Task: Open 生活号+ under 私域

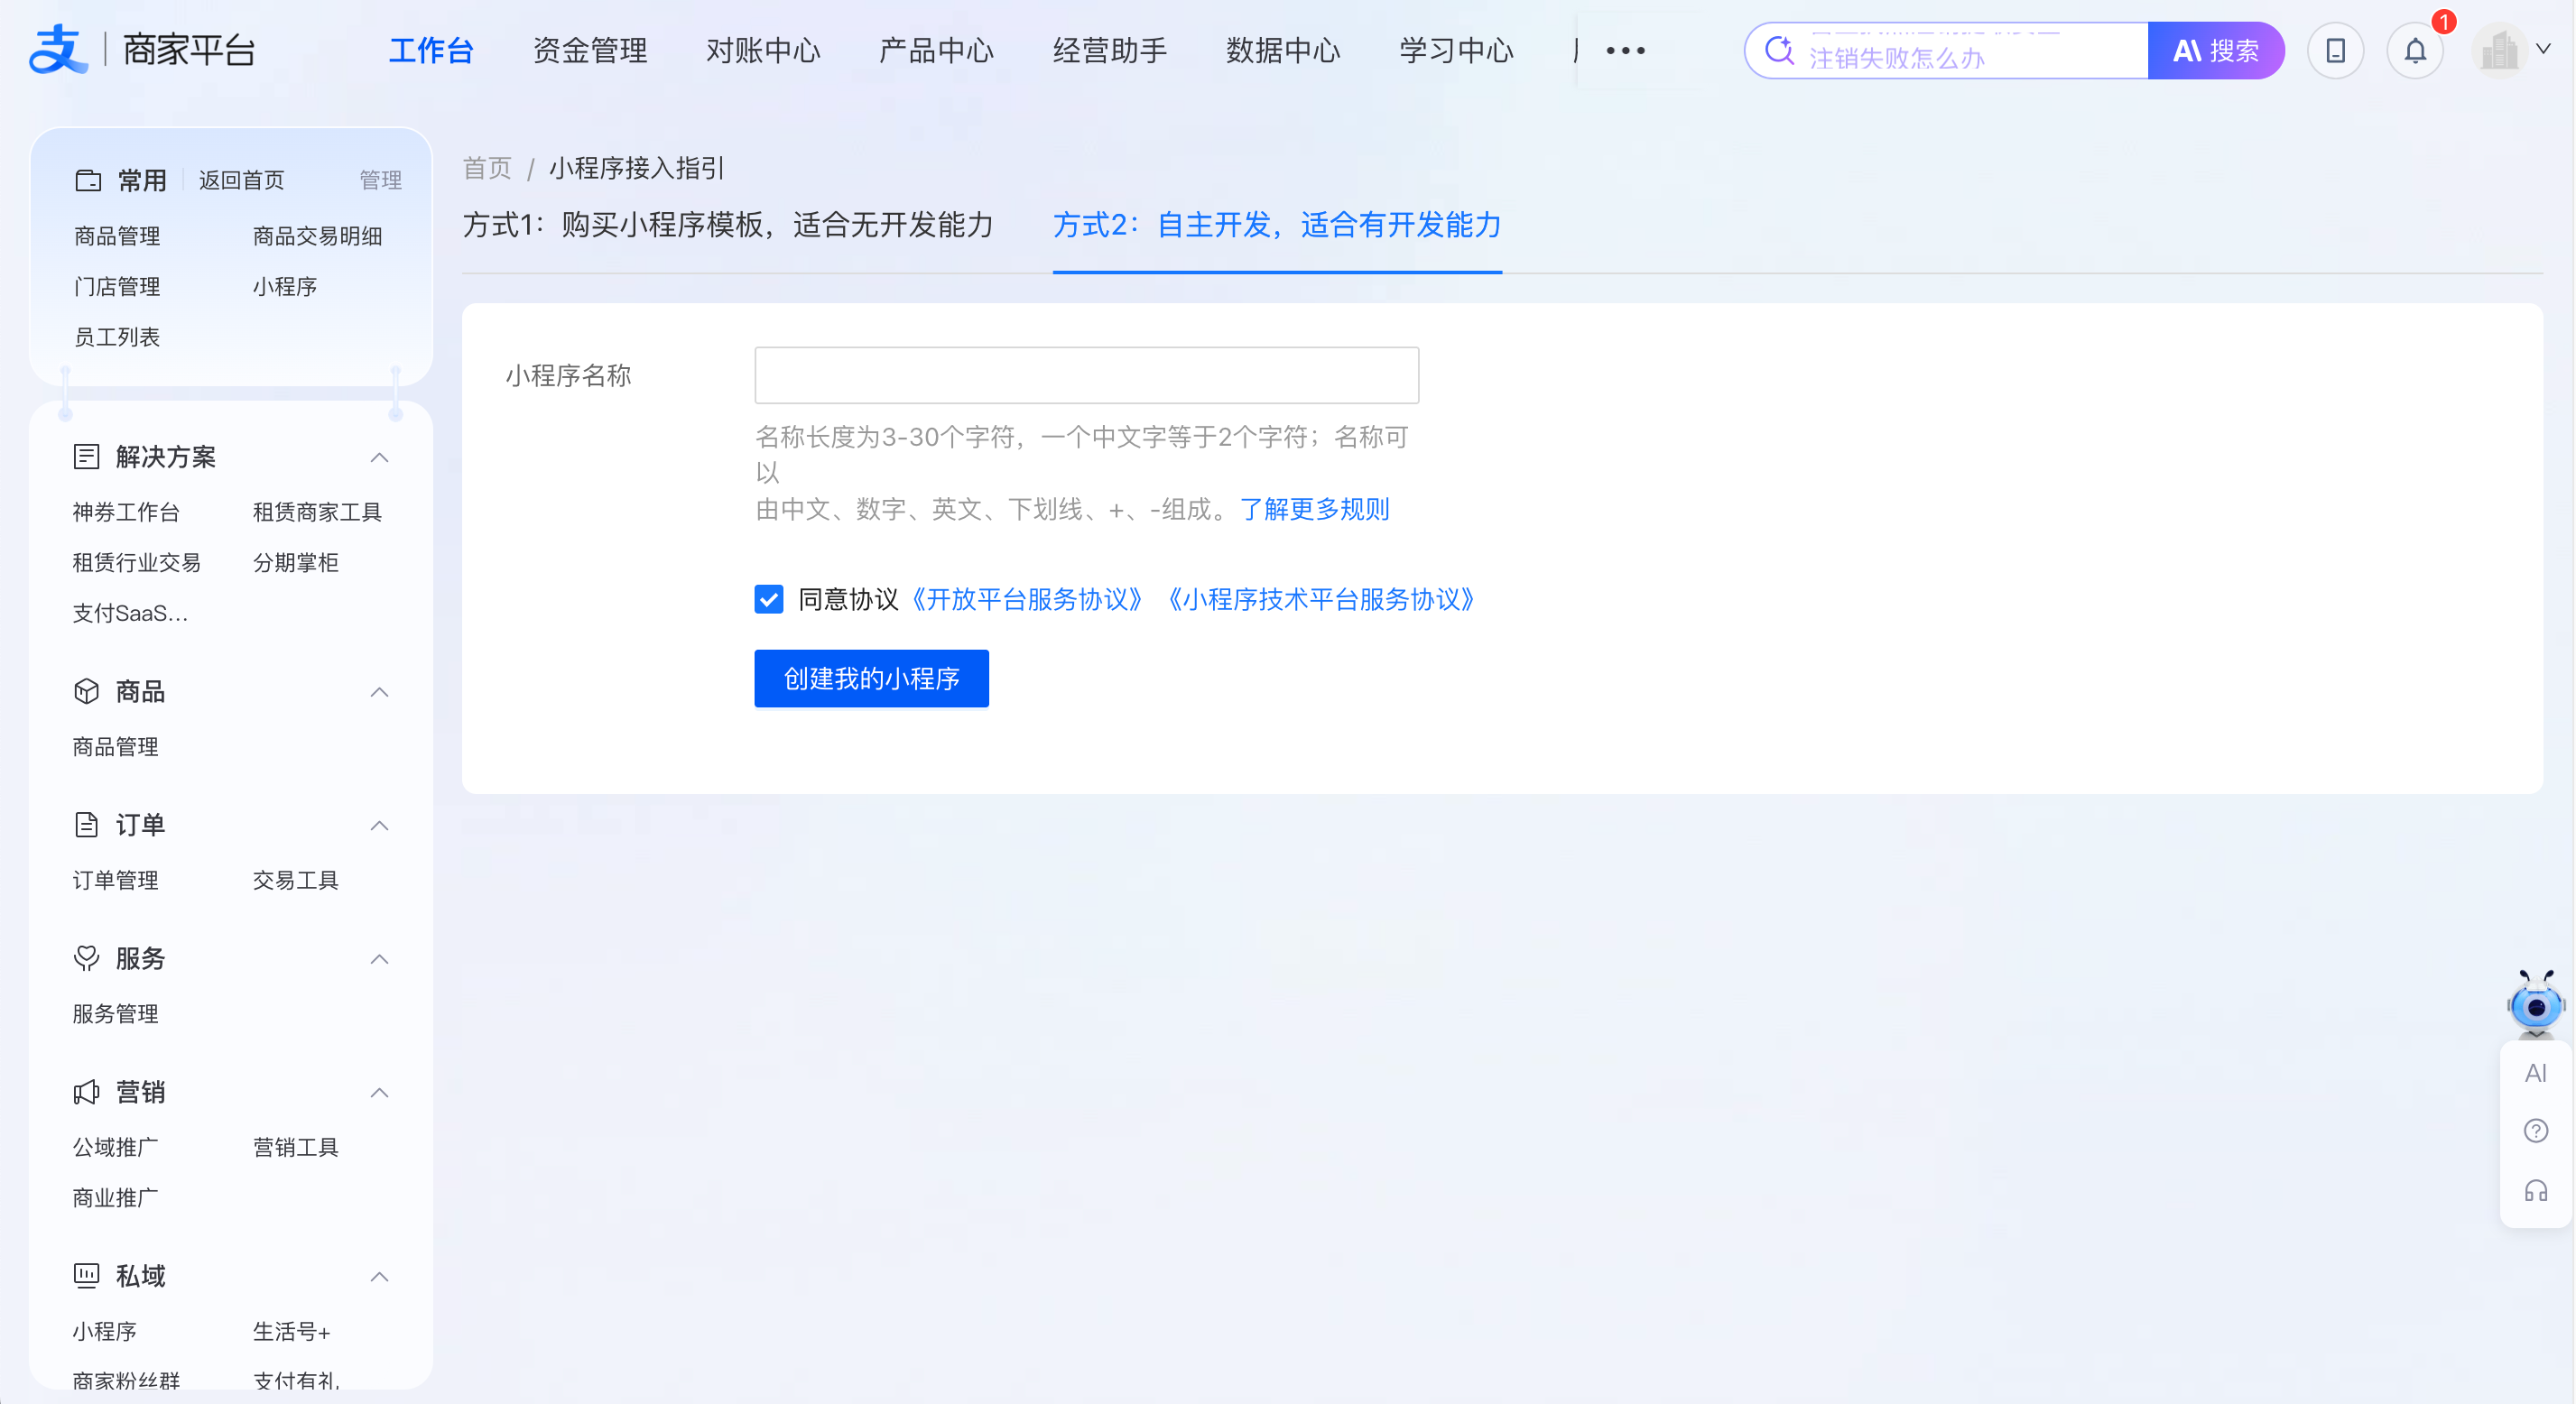Action: click(x=292, y=1331)
